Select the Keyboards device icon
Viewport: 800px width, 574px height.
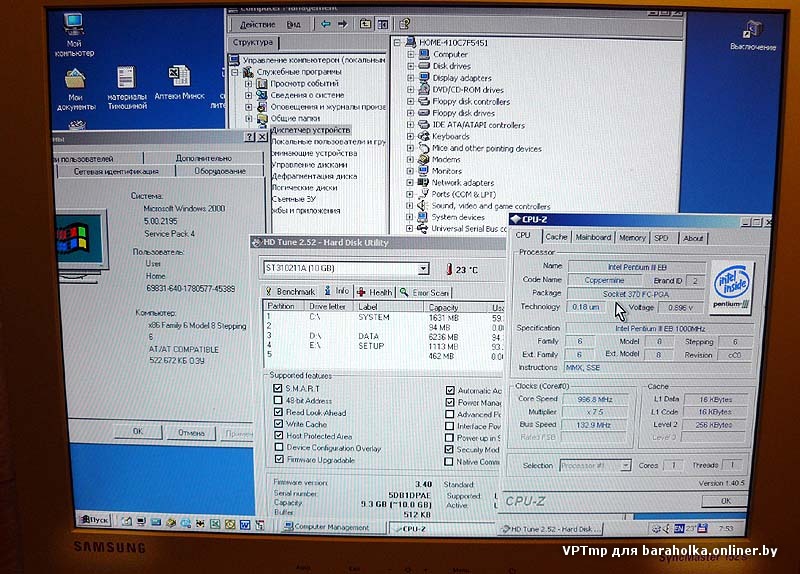click(x=423, y=136)
